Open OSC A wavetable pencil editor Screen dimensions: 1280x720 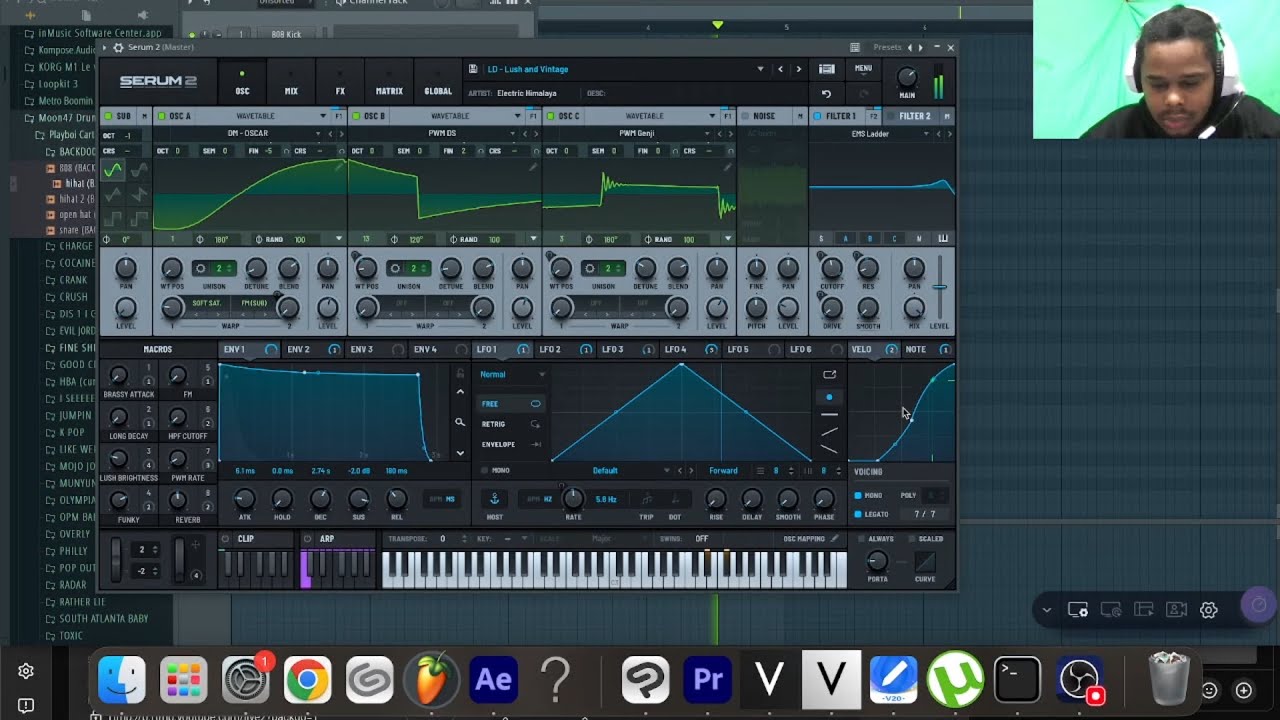338,167
